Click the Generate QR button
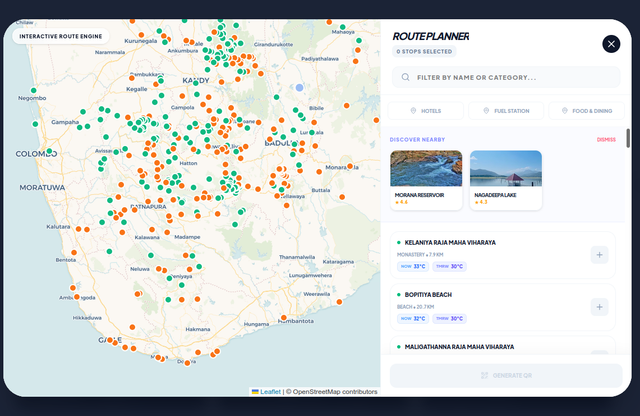640x416 pixels. [x=506, y=376]
